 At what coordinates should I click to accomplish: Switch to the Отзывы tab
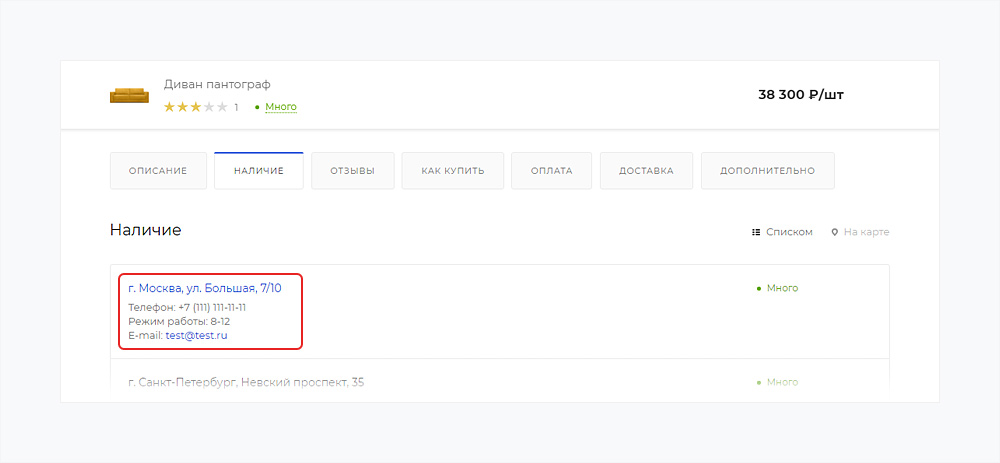coord(352,171)
